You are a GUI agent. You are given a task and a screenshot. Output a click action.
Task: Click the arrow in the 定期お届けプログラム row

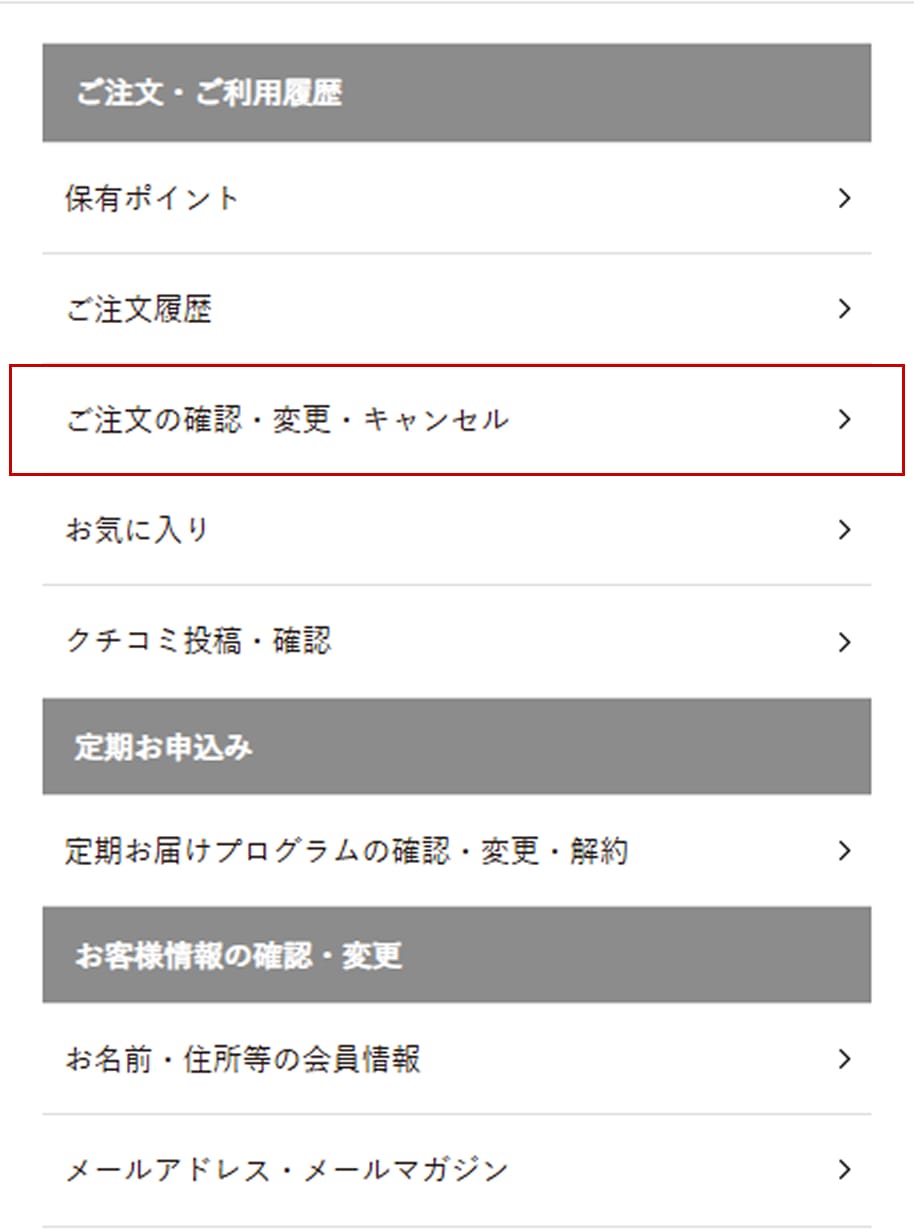click(x=845, y=851)
